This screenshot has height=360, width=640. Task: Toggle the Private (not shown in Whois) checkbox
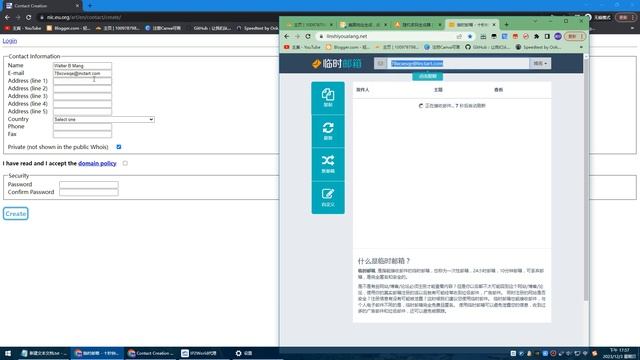point(119,147)
